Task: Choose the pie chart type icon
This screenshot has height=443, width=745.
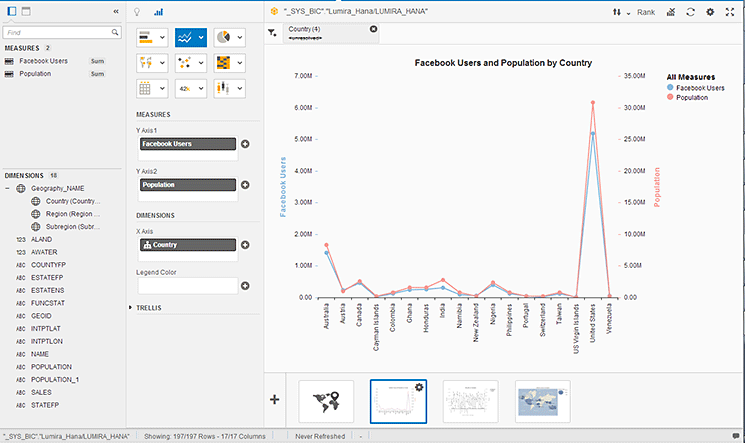Action: point(221,37)
